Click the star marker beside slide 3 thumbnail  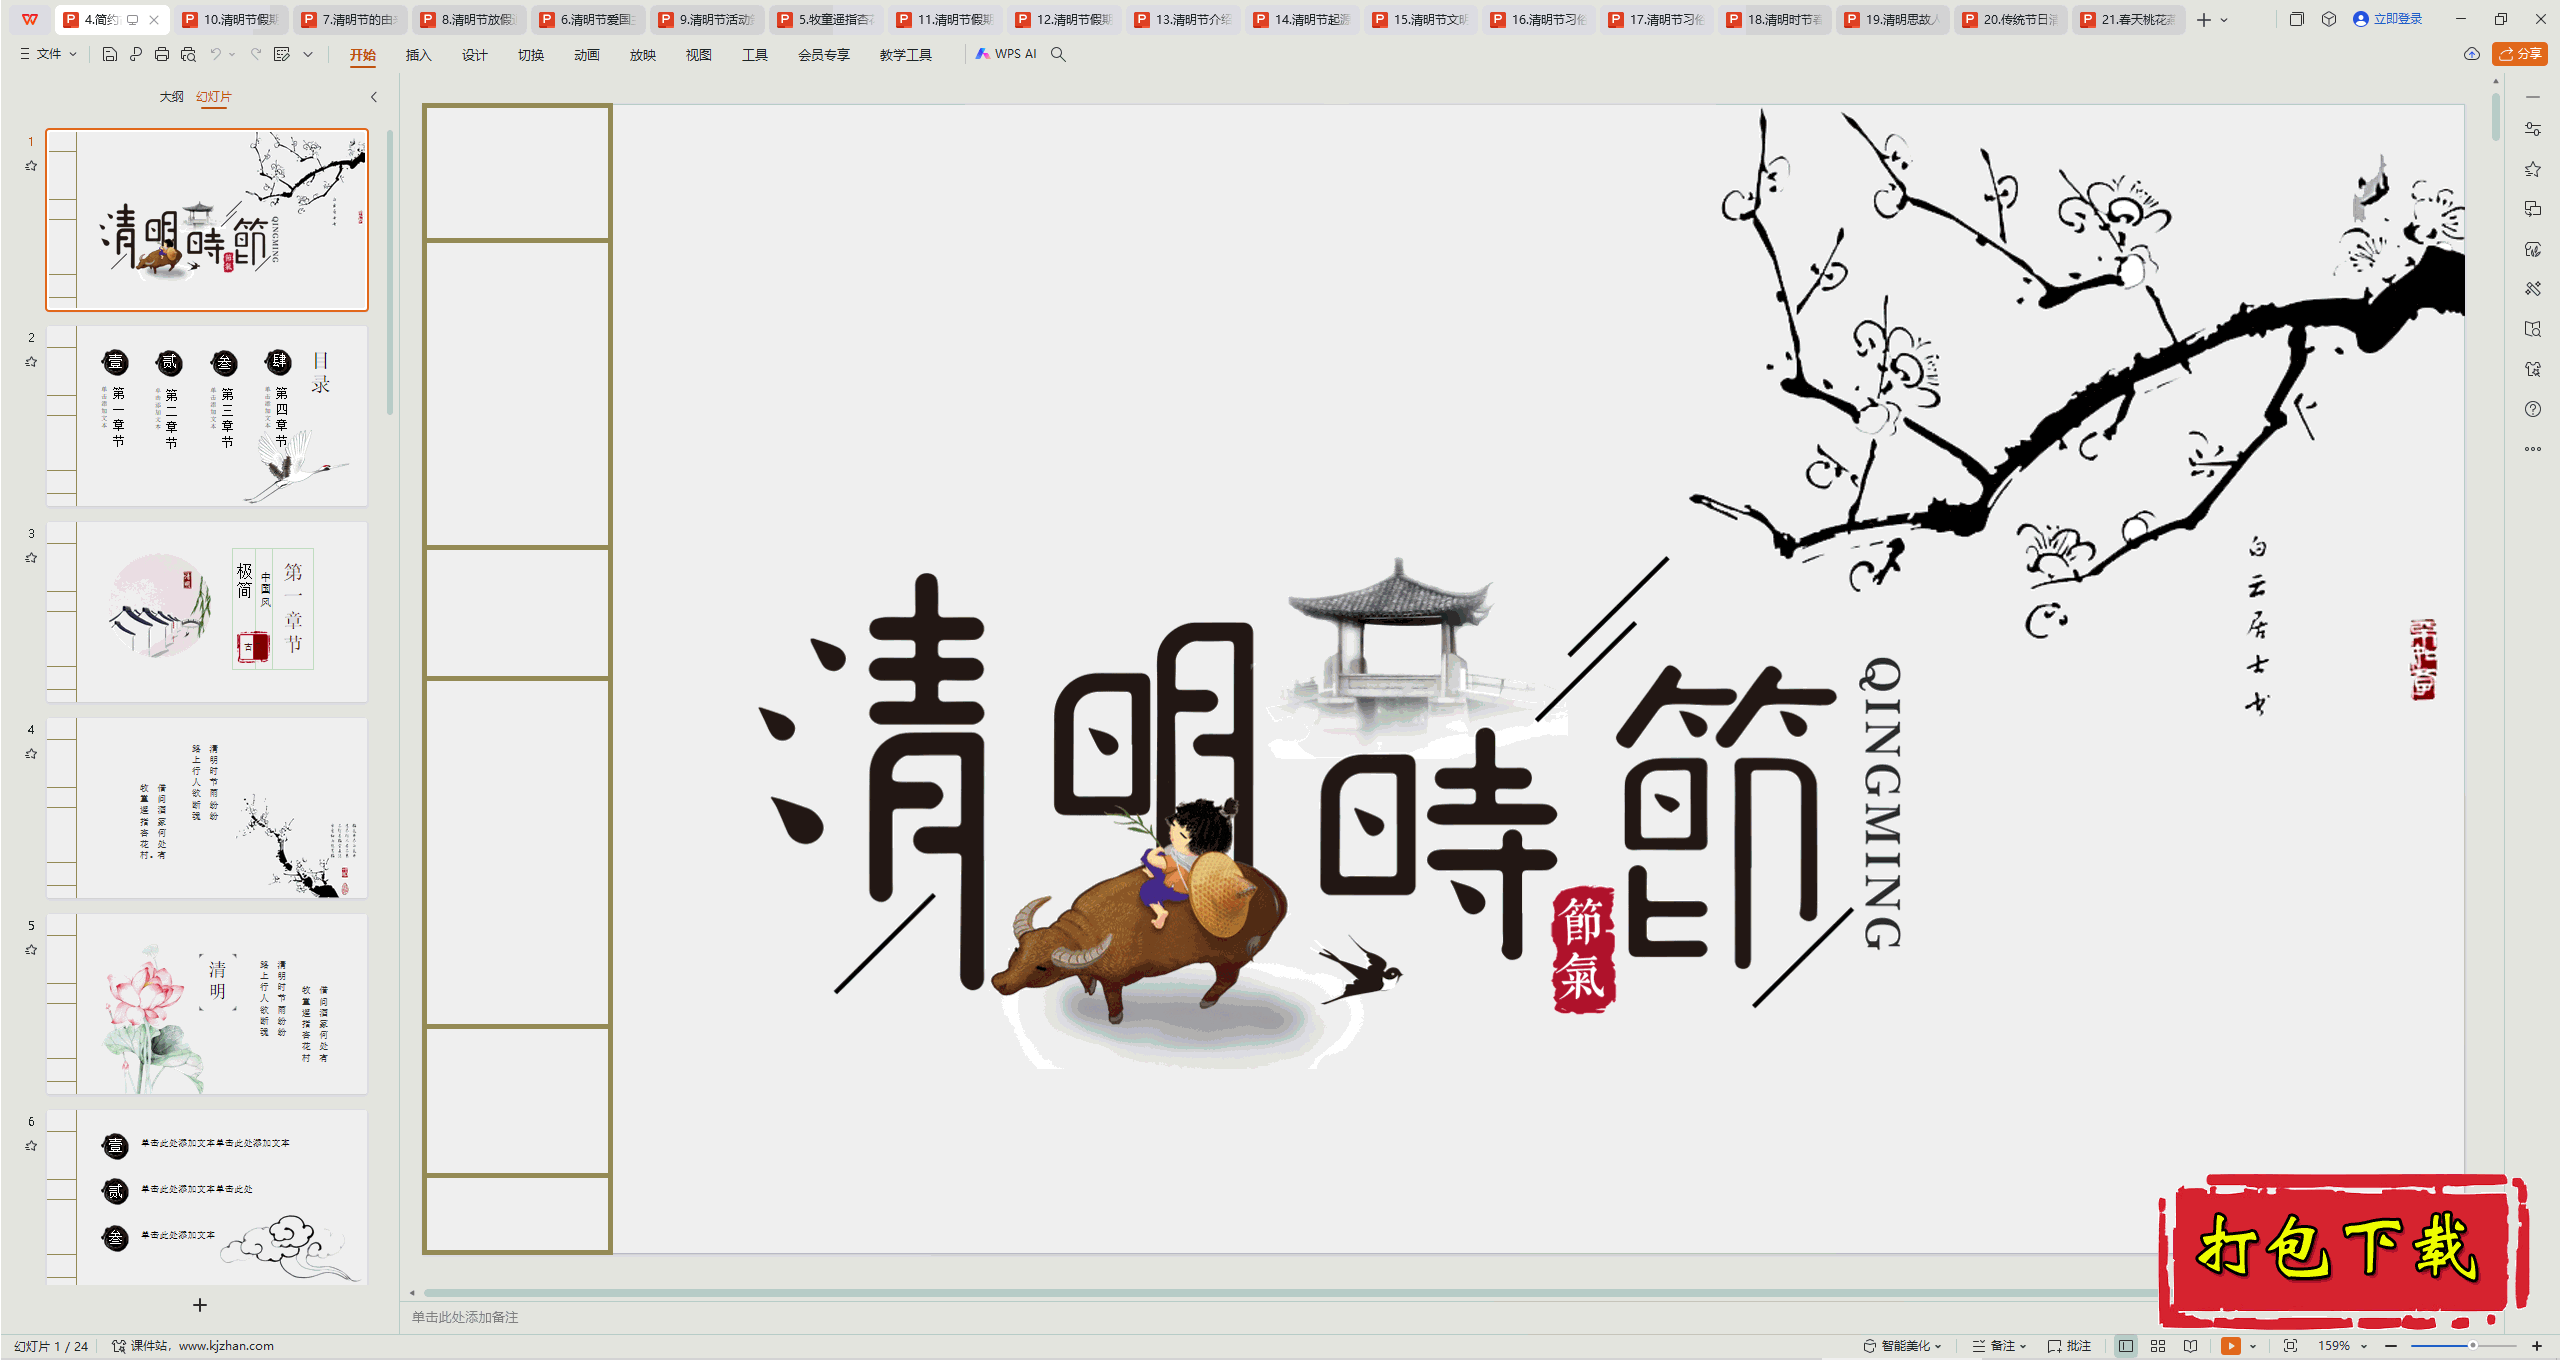(x=31, y=558)
